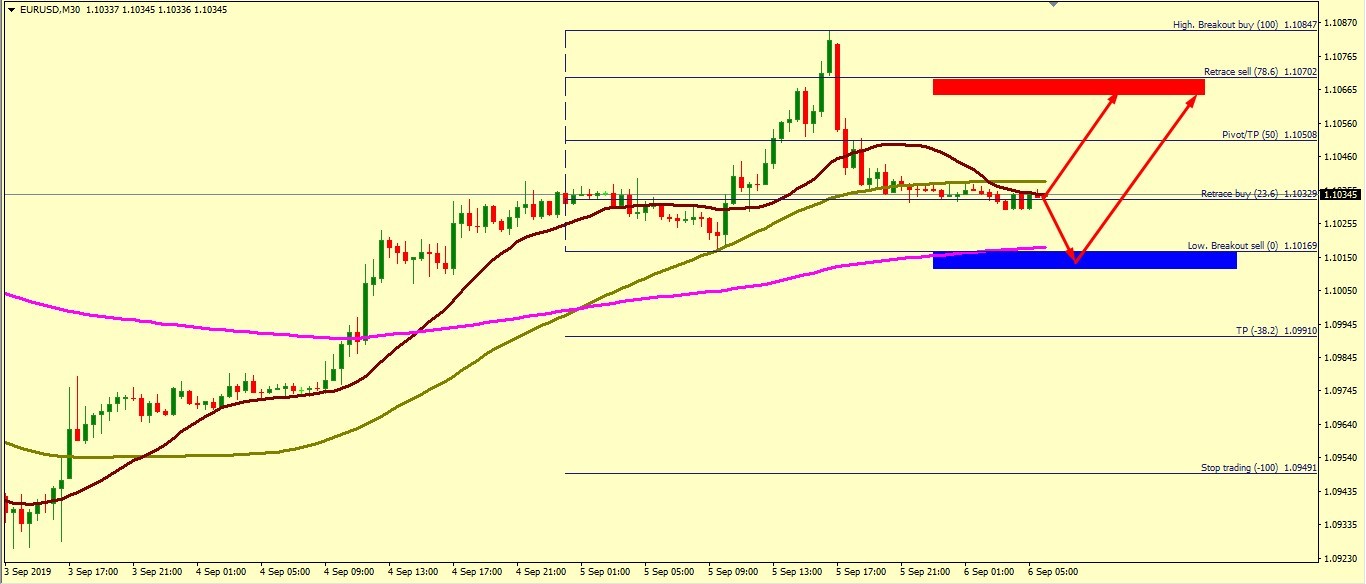Click the 1.09230 price scale value
The image size is (1366, 584).
click(1341, 558)
